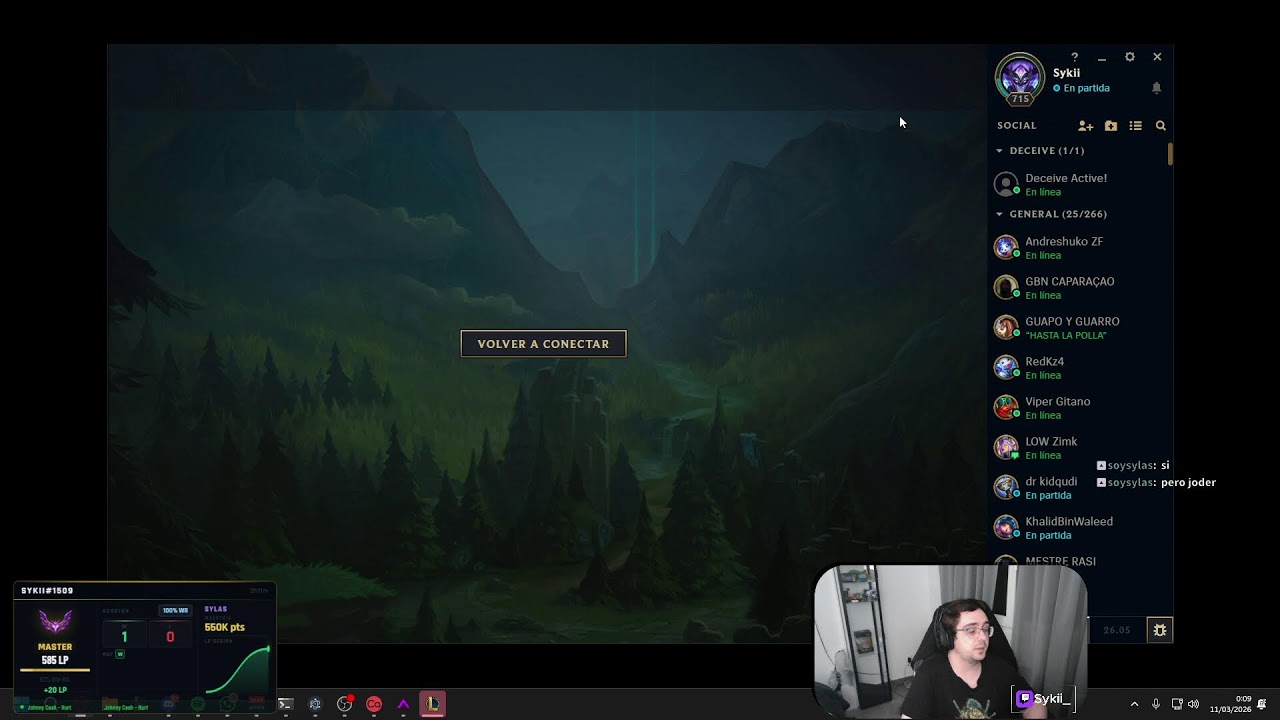
Task: Open the taskbar icon with red notification badge
Action: point(345,704)
